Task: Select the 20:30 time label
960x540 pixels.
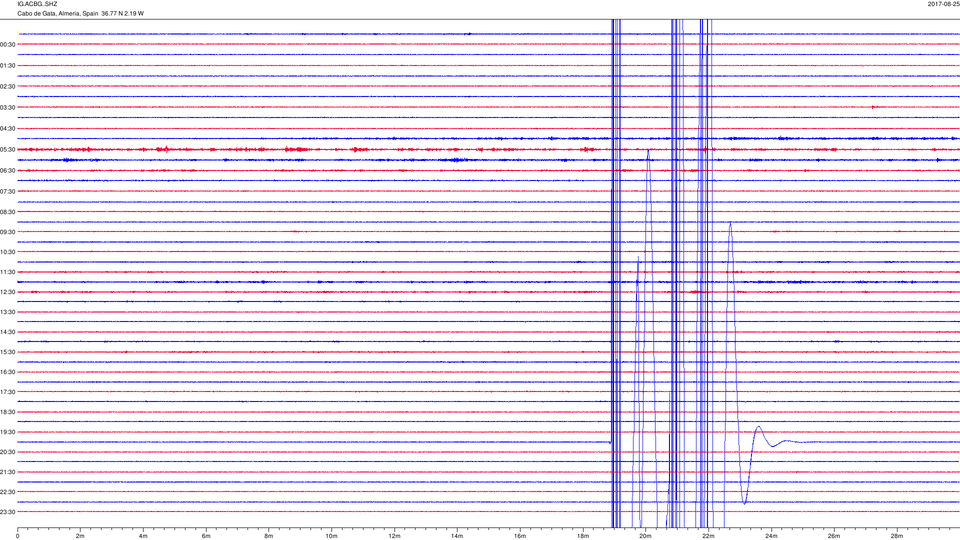Action: tap(8, 452)
